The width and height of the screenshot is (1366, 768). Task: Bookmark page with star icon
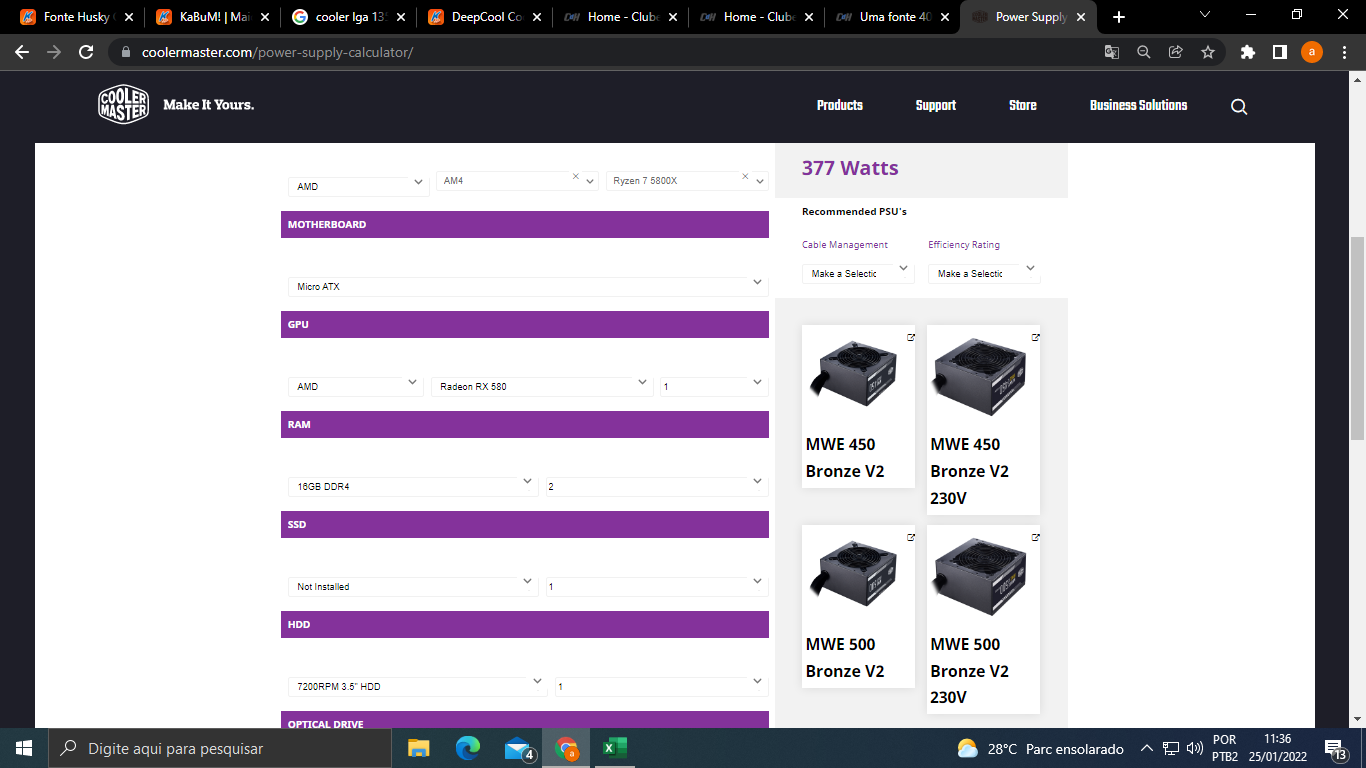pos(1208,52)
